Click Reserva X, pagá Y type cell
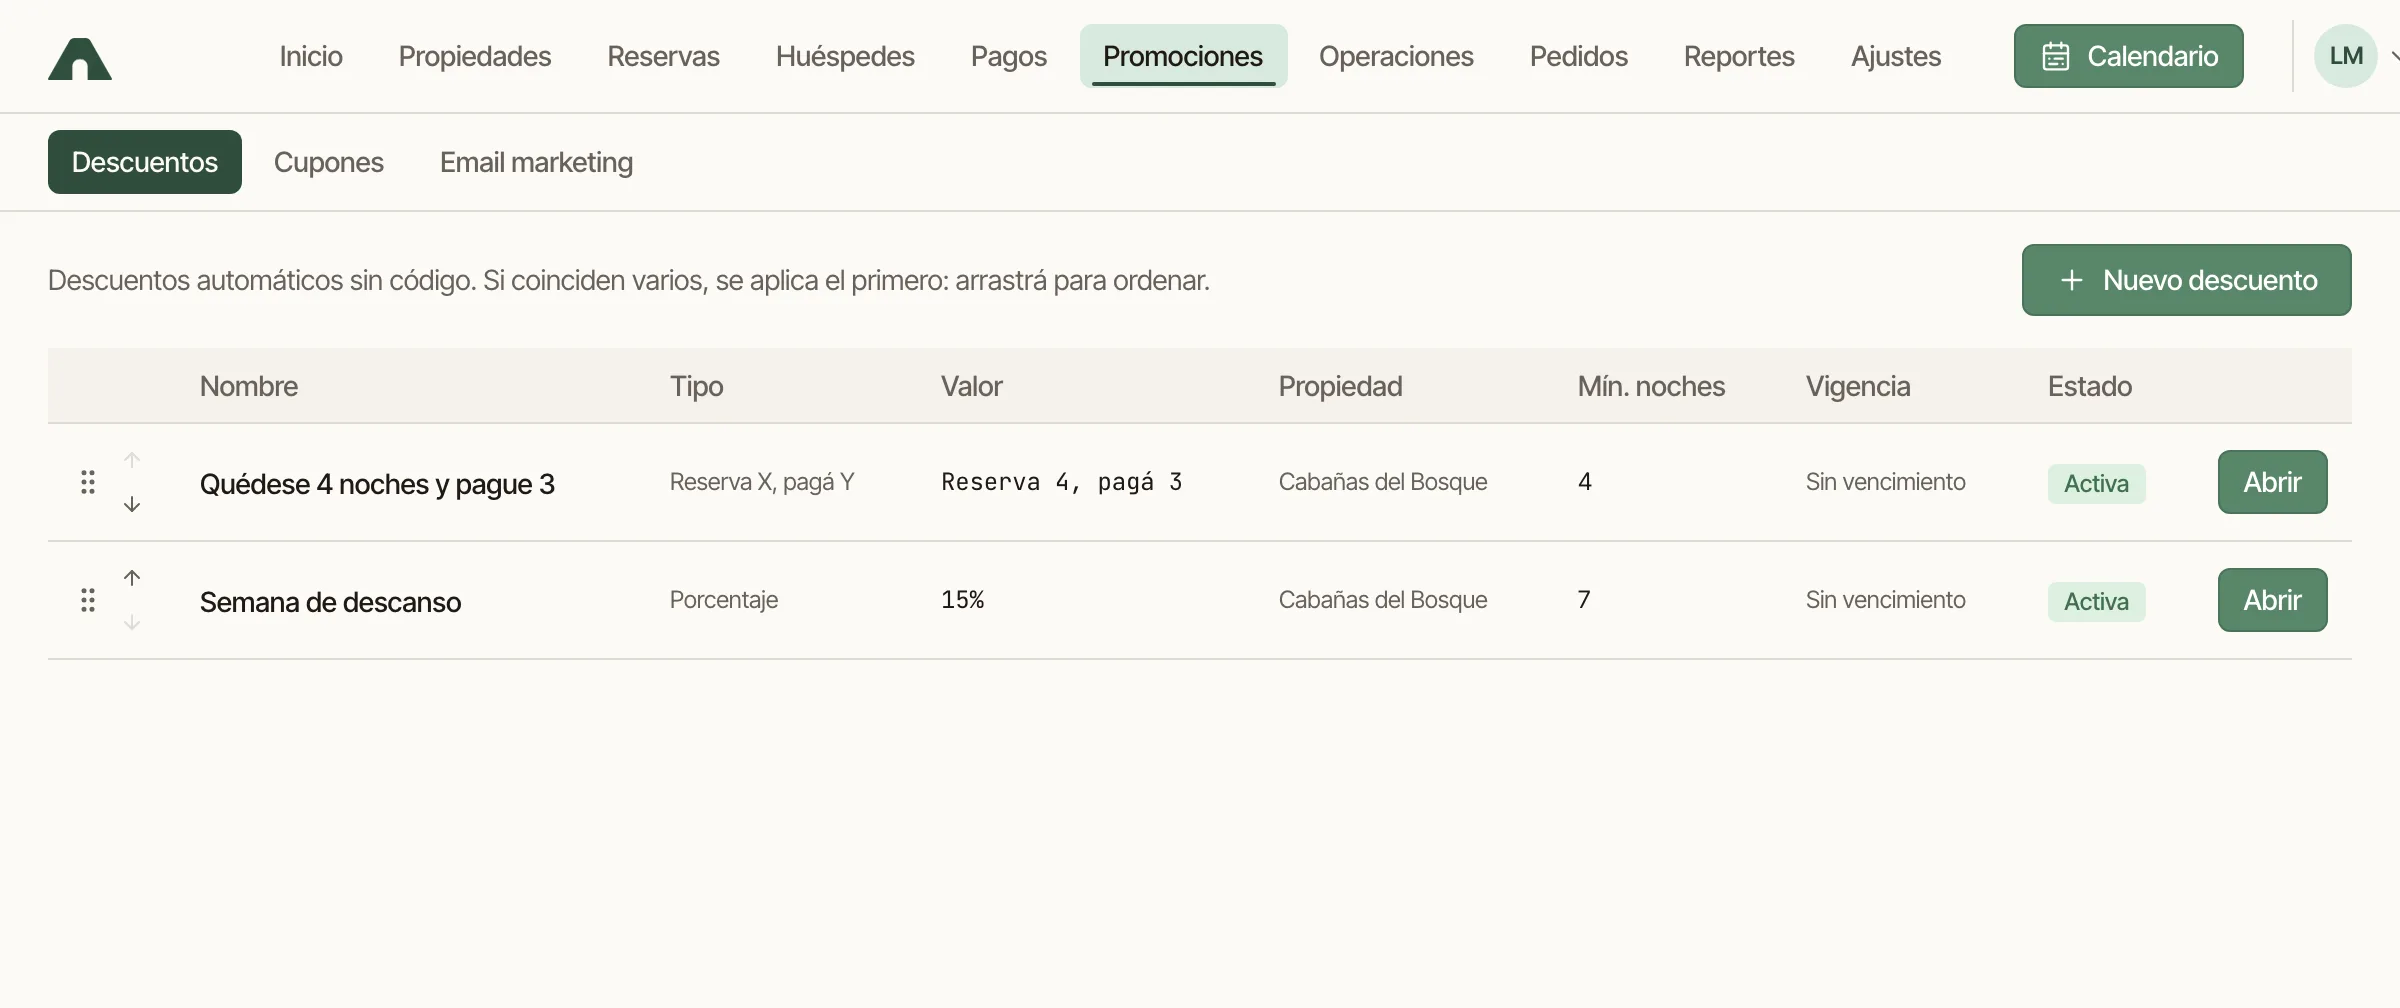The image size is (2400, 1008). click(x=762, y=482)
